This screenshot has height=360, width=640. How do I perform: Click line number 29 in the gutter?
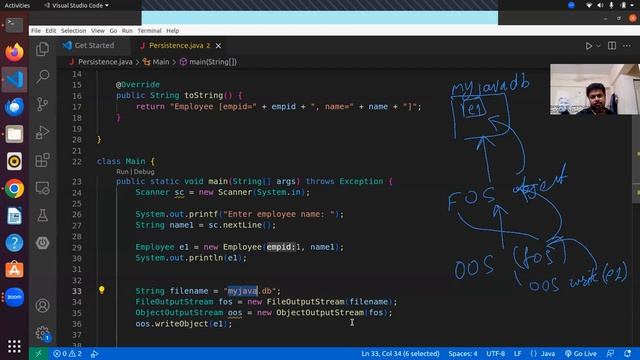77,247
